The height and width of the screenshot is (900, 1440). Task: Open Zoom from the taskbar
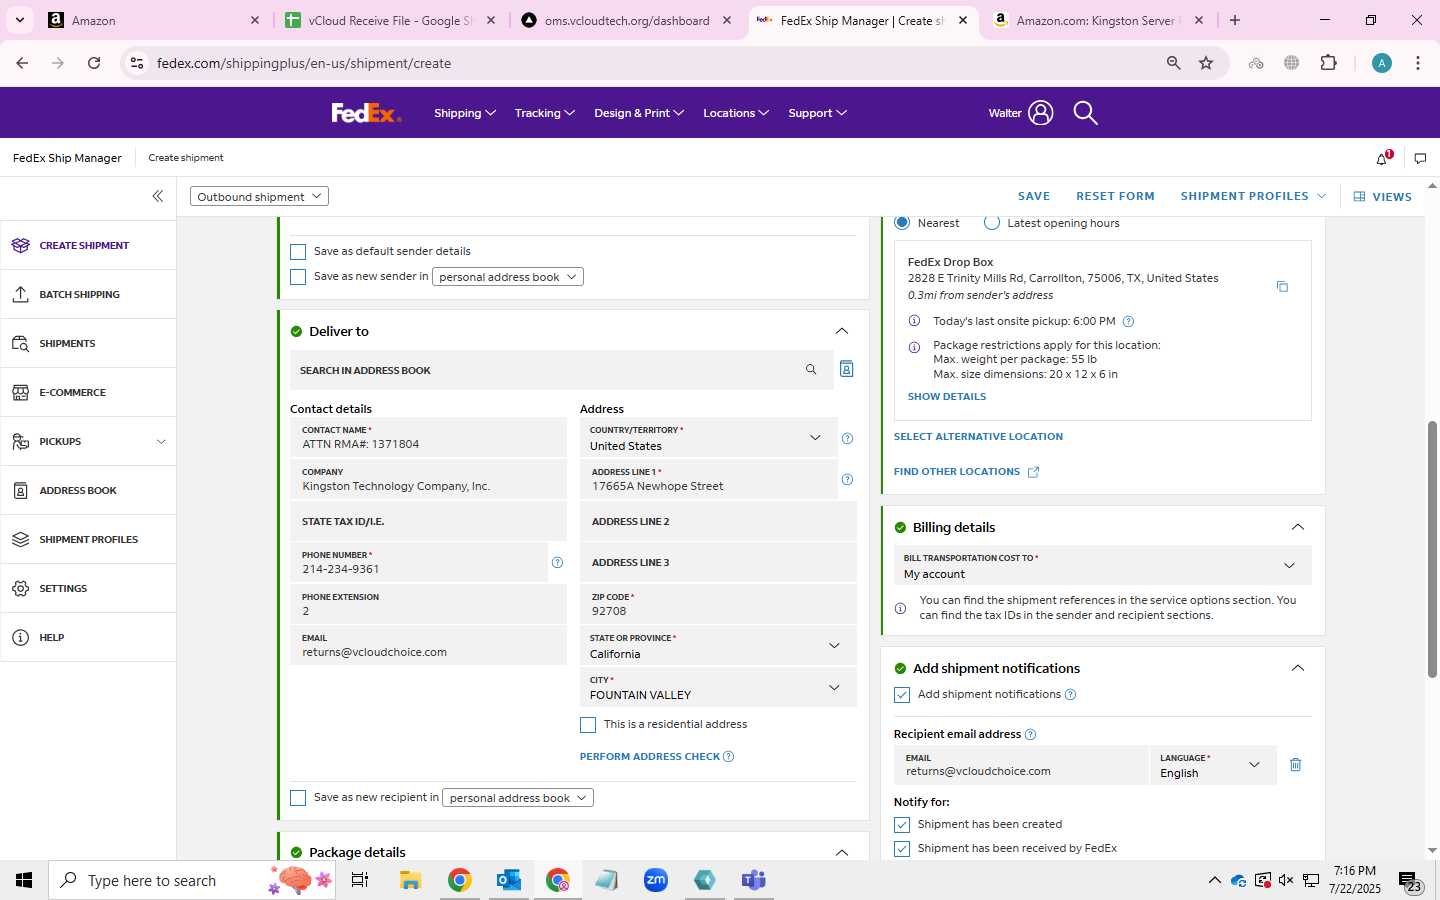click(x=656, y=880)
